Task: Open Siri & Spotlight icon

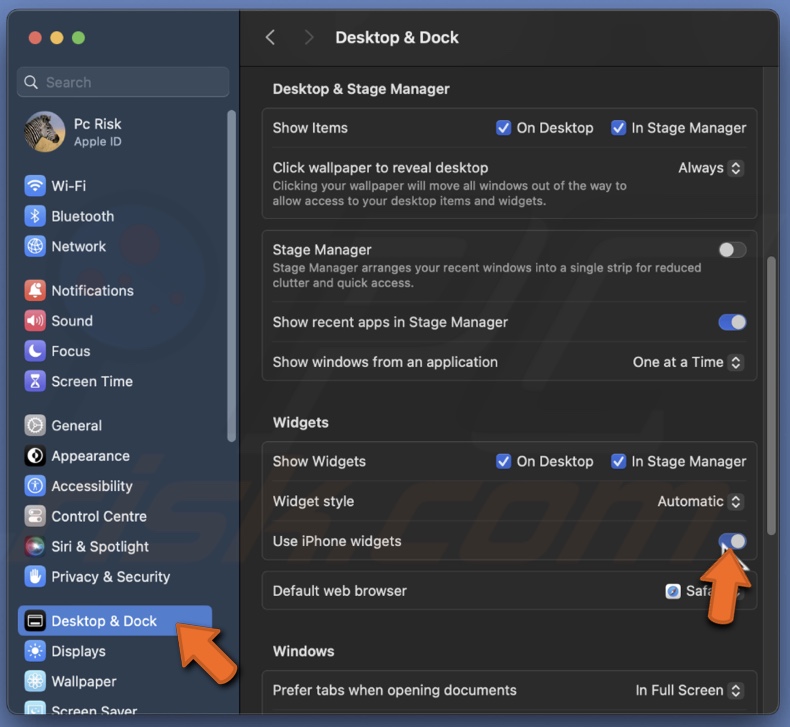Action: [35, 547]
